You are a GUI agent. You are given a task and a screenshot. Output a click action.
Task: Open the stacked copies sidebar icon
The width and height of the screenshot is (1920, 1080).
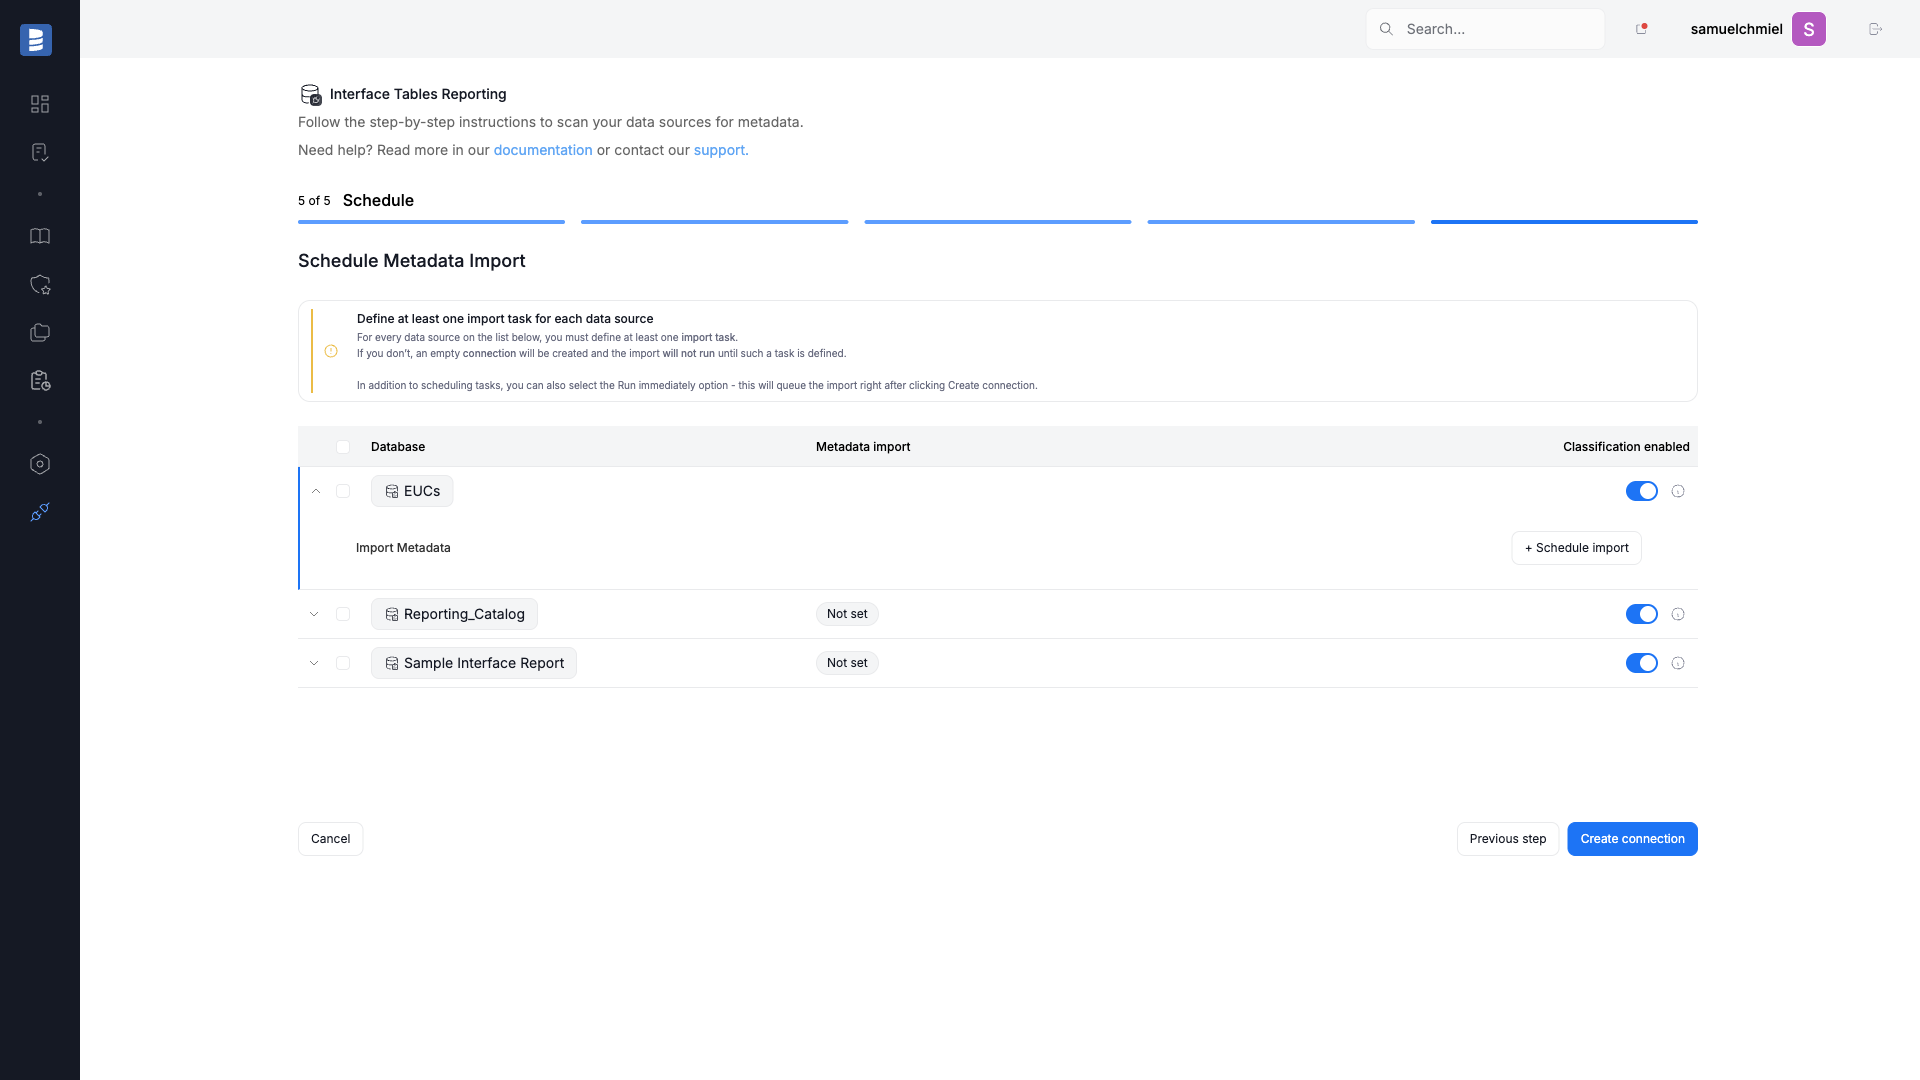click(x=40, y=333)
